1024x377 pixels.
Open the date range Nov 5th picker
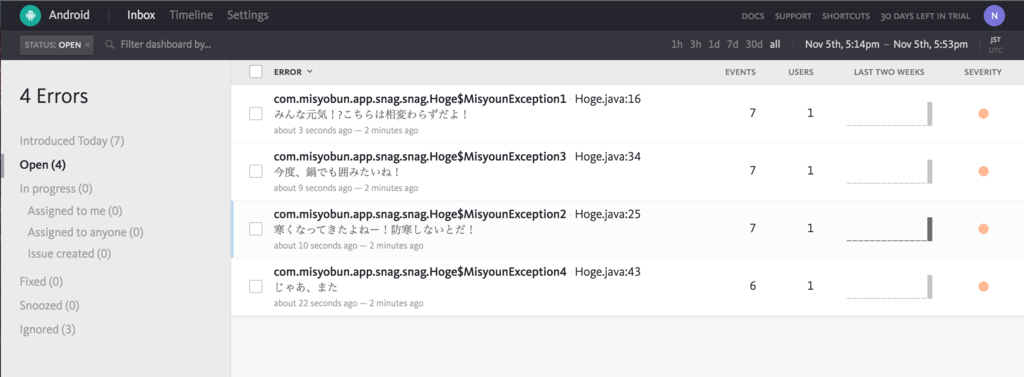[x=886, y=44]
